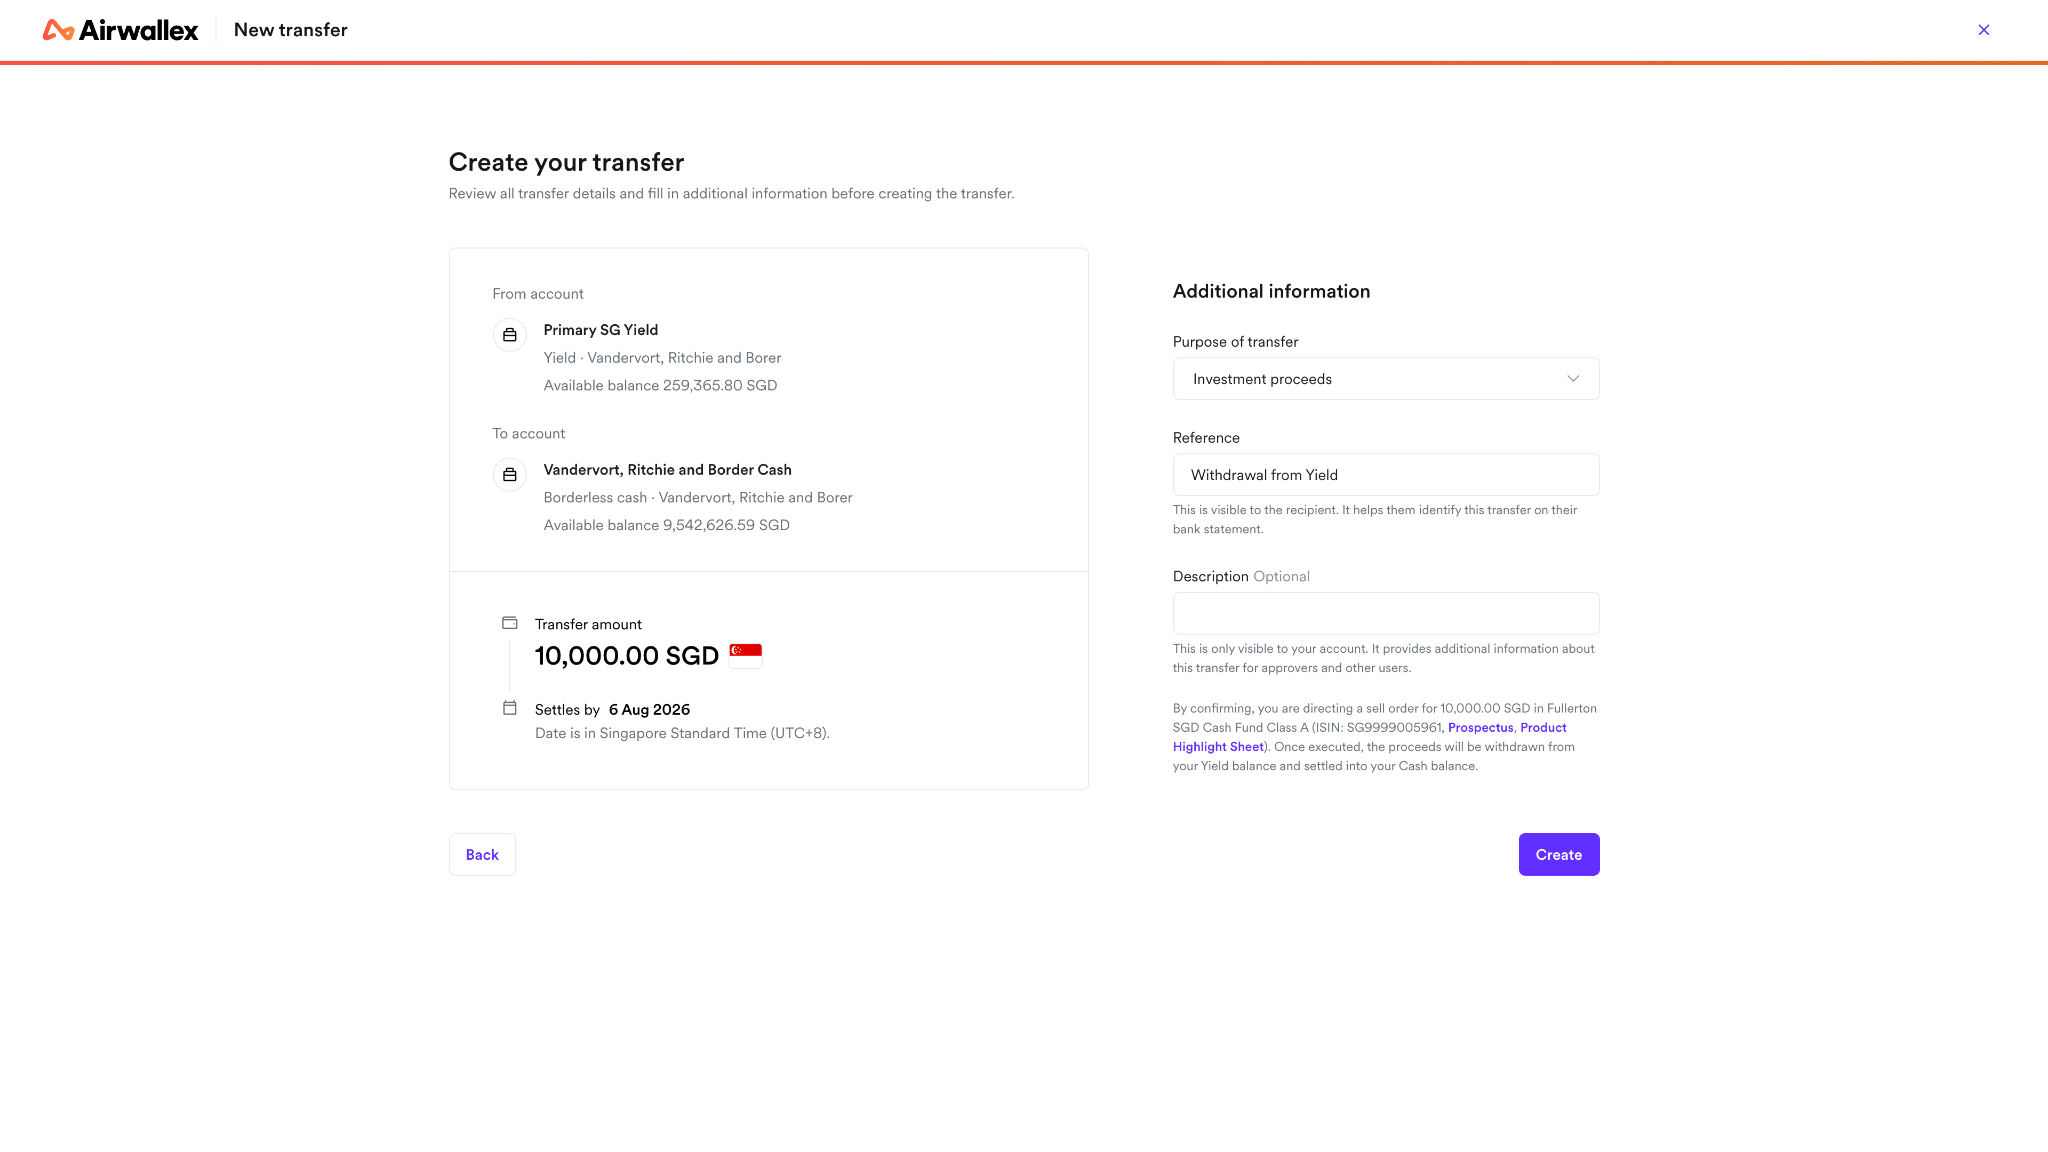Click the Settles by calendar icon
2048x1152 pixels.
510,708
